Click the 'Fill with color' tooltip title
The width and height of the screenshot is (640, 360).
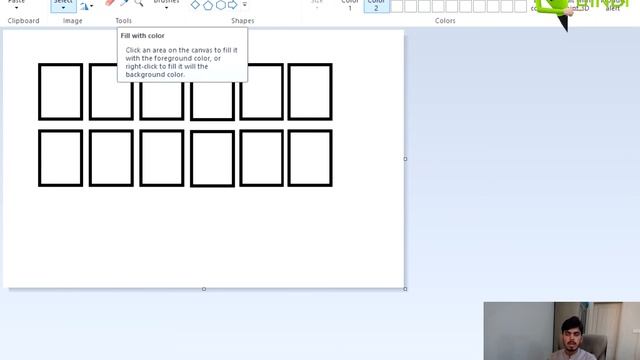[x=142, y=36]
